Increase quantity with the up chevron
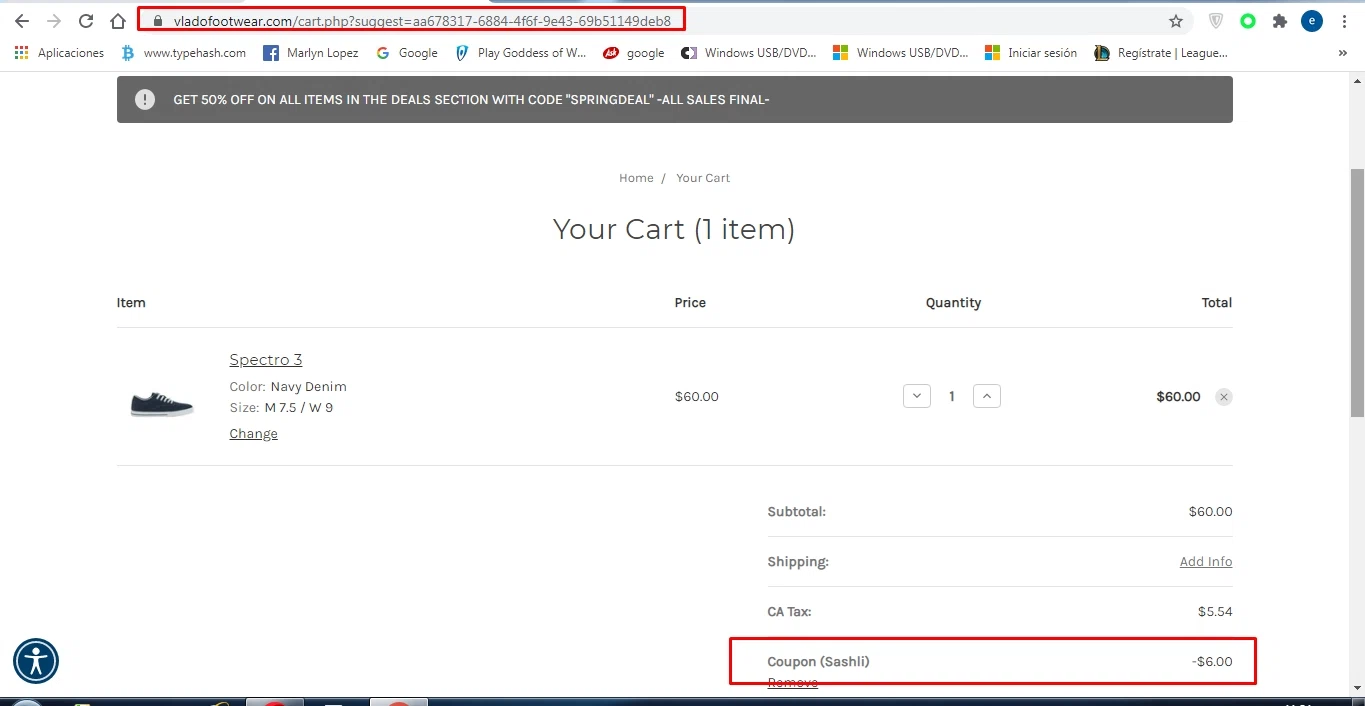This screenshot has height=706, width=1365. click(x=987, y=396)
